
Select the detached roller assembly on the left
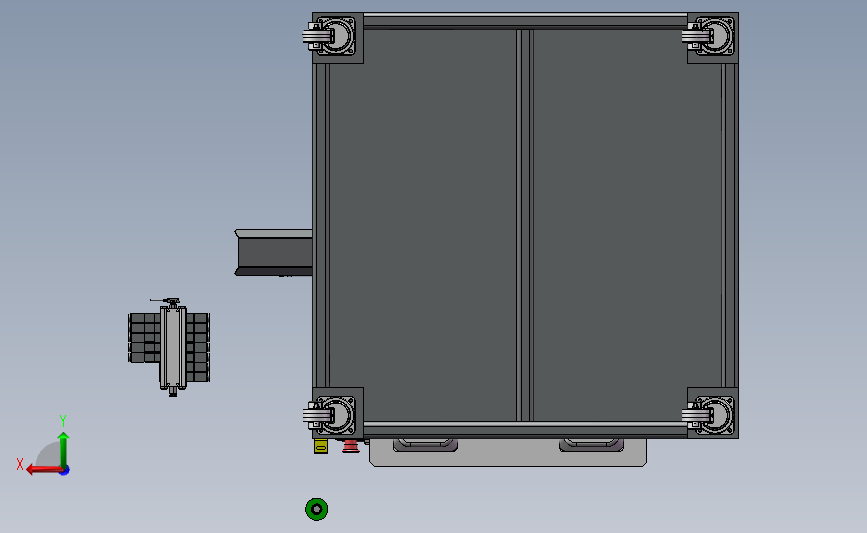tap(169, 347)
